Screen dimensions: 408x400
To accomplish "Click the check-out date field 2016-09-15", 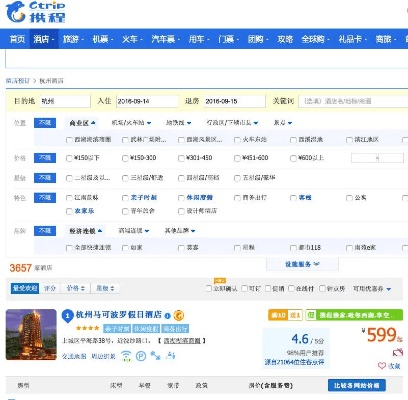I will (x=235, y=101).
